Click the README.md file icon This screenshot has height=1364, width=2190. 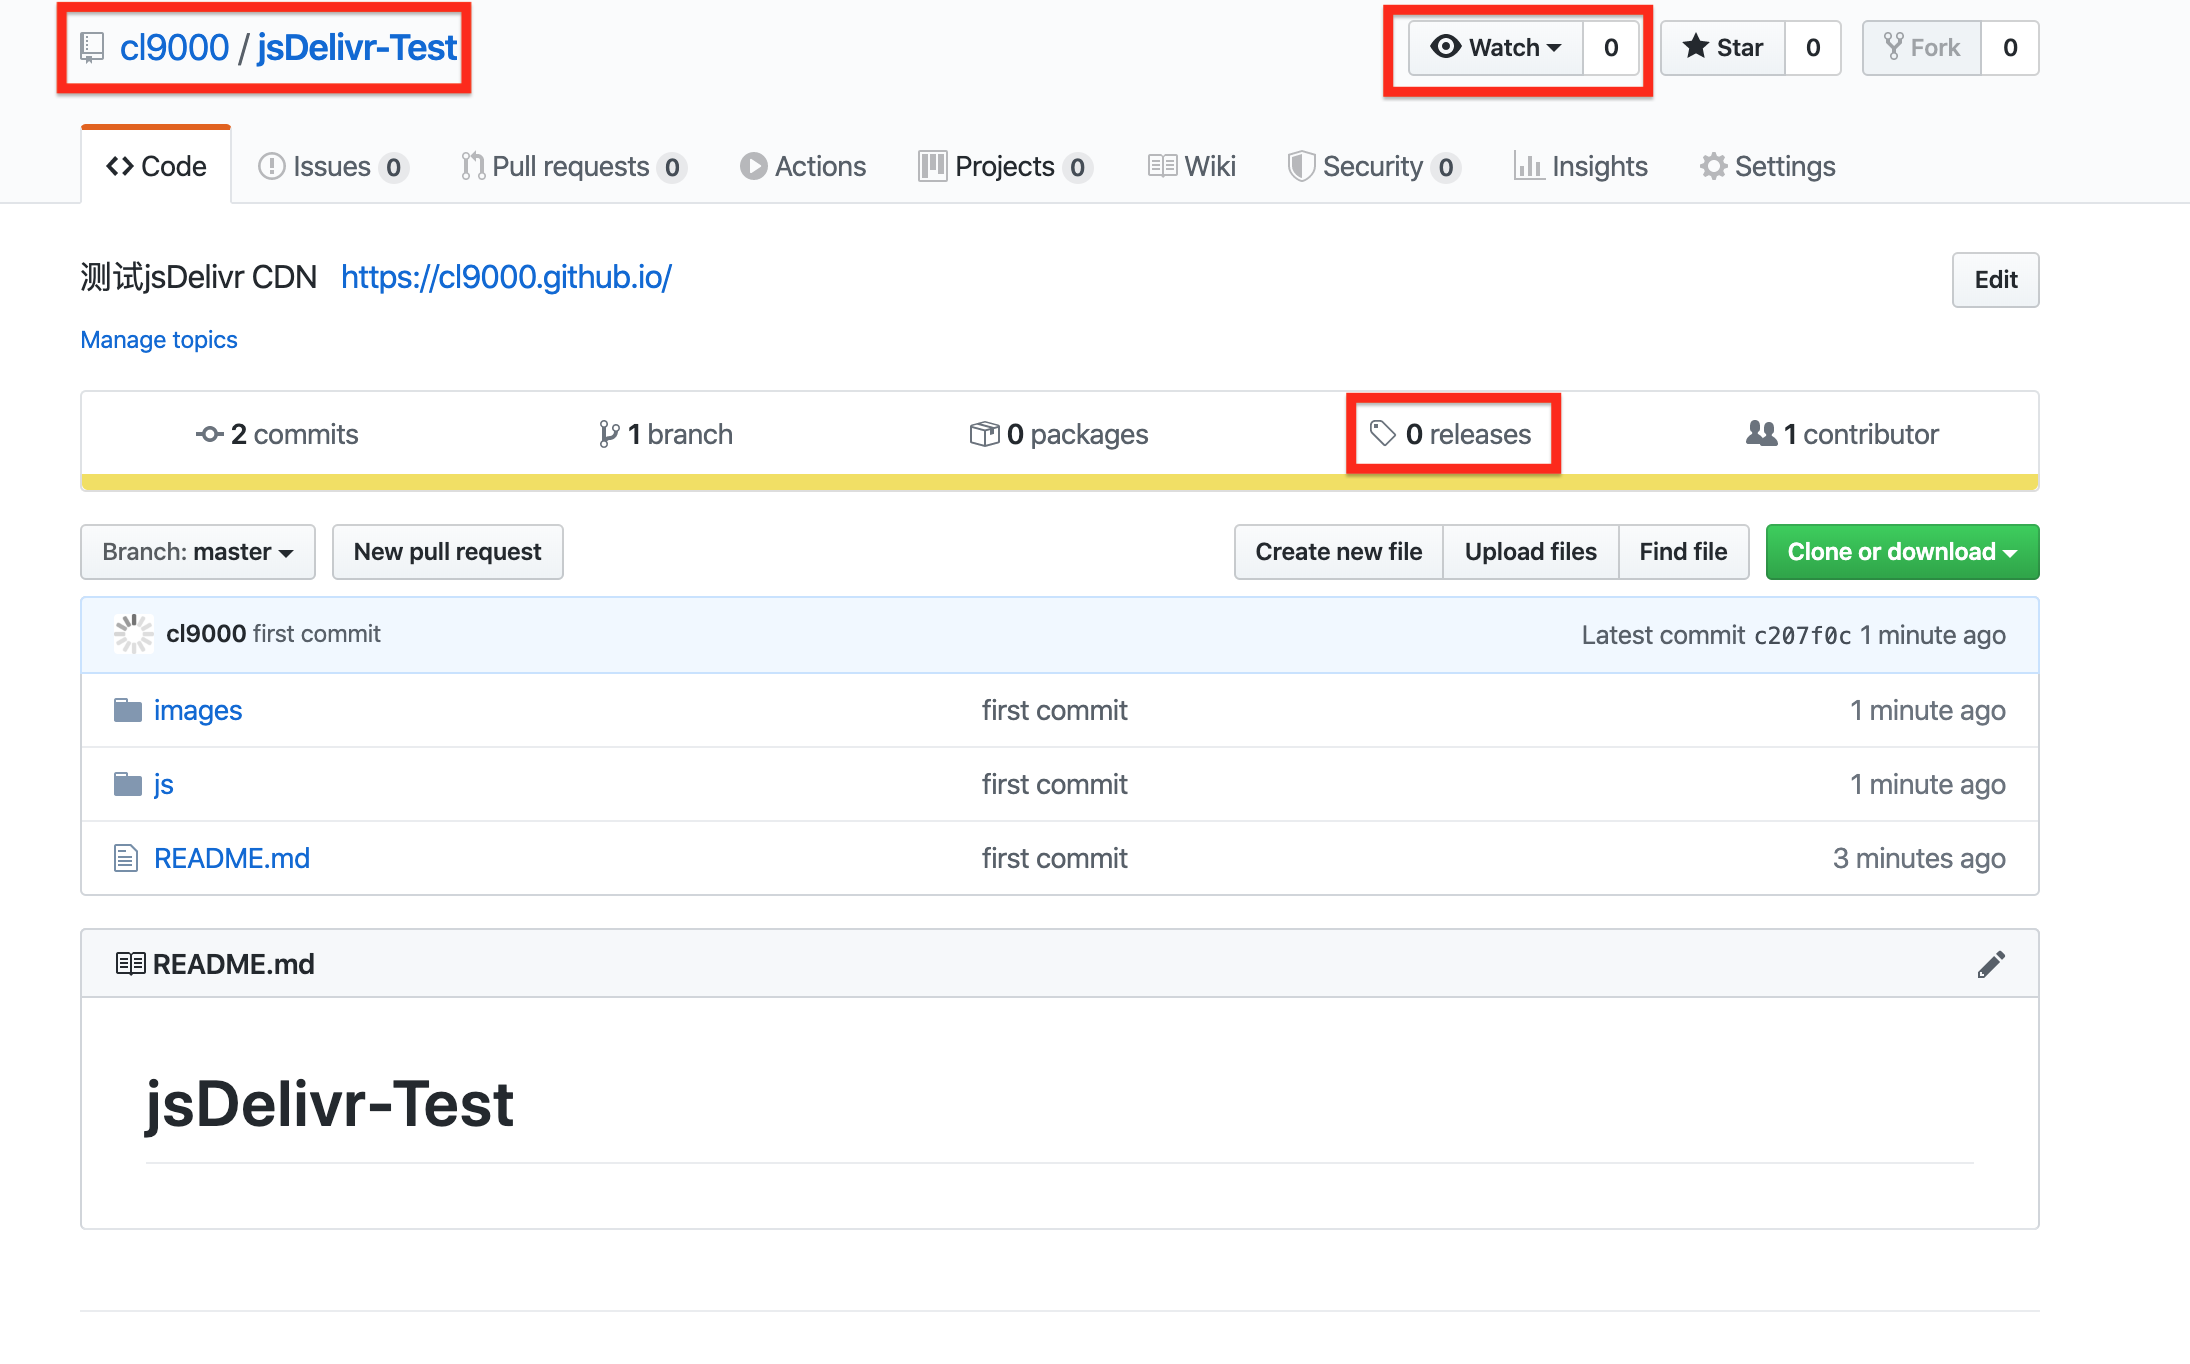(126, 858)
